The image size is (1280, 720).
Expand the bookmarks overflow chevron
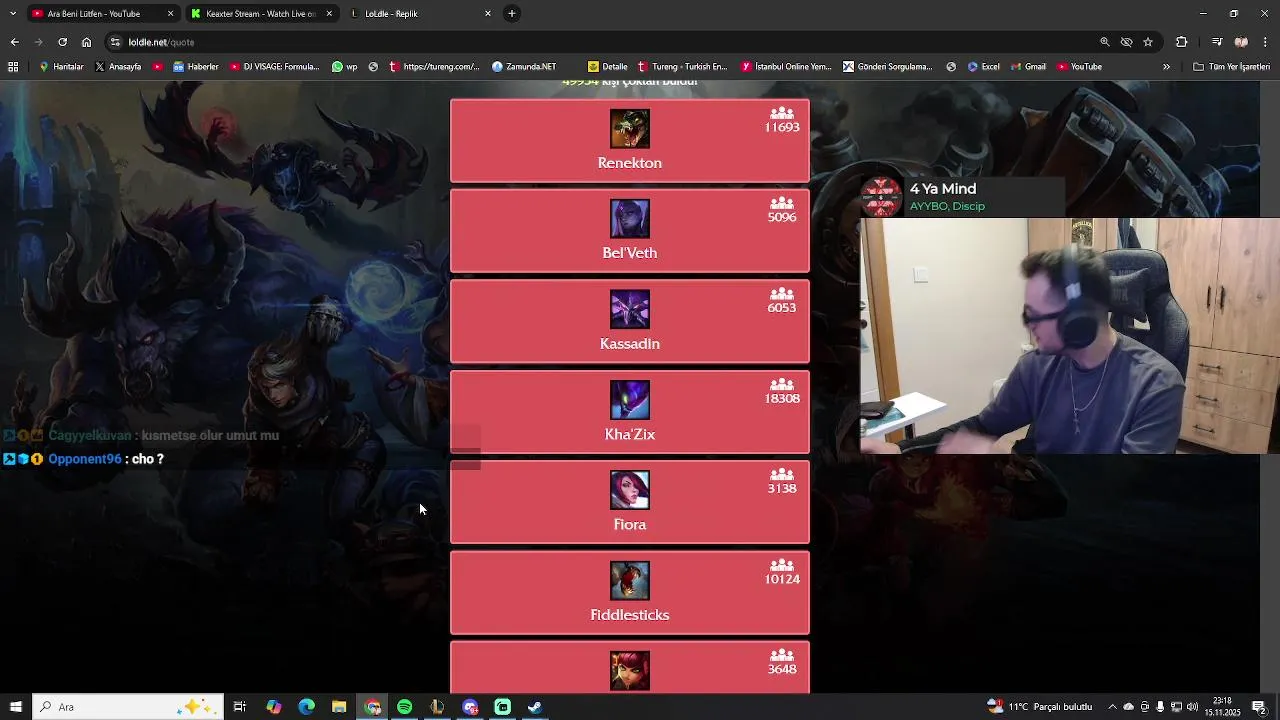pyautogui.click(x=1166, y=67)
